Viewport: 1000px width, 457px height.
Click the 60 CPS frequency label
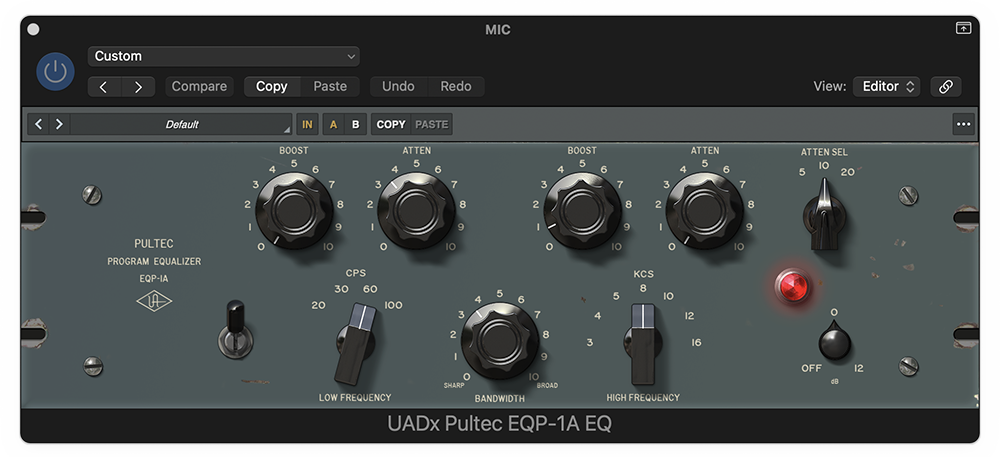(x=370, y=289)
